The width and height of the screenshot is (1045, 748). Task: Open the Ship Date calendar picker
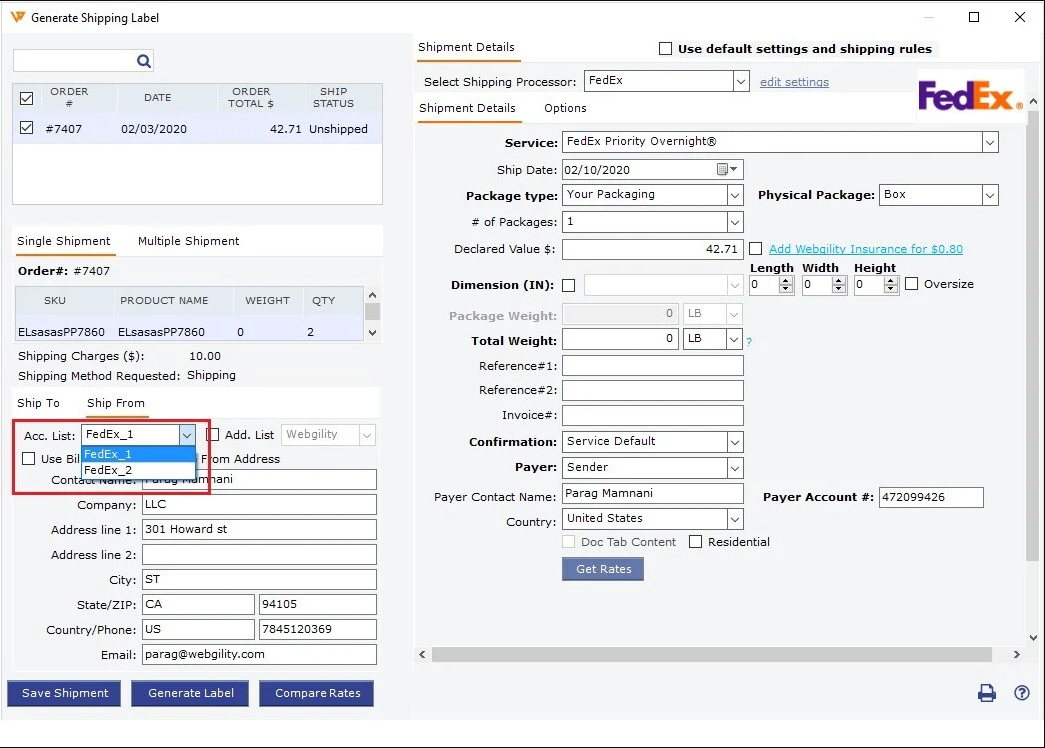tap(727, 169)
